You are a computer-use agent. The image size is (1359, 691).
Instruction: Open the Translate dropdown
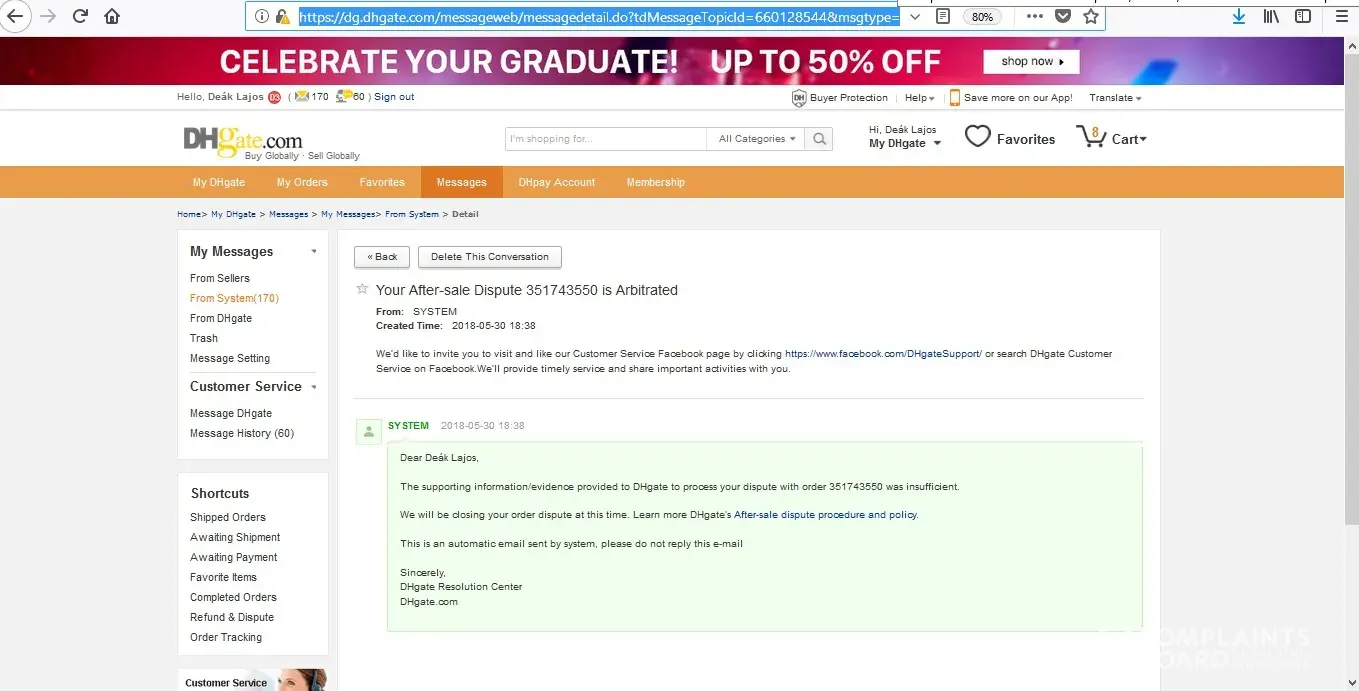pos(1115,98)
